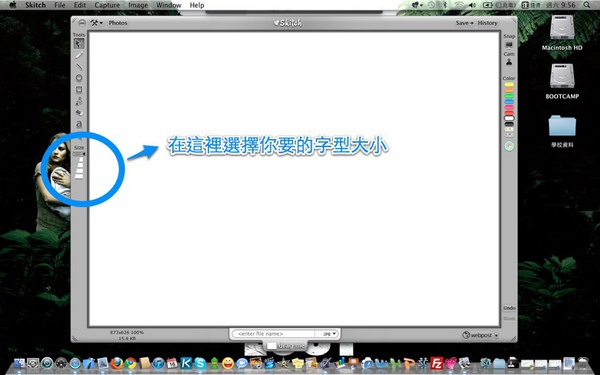Open Finder from the dock
The width and height of the screenshot is (600, 375).
tap(19, 363)
